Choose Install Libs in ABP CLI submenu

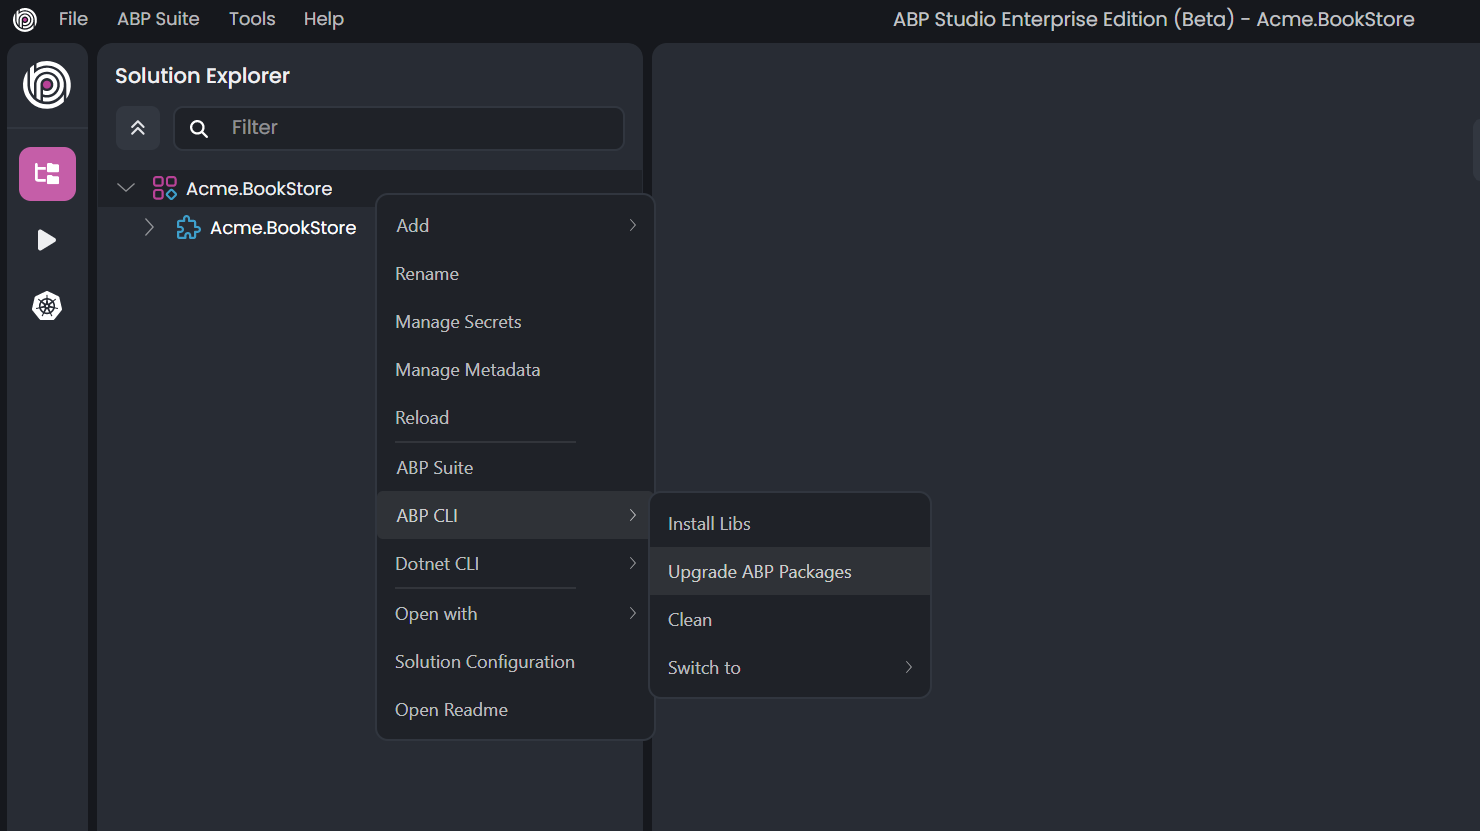[x=790, y=523]
